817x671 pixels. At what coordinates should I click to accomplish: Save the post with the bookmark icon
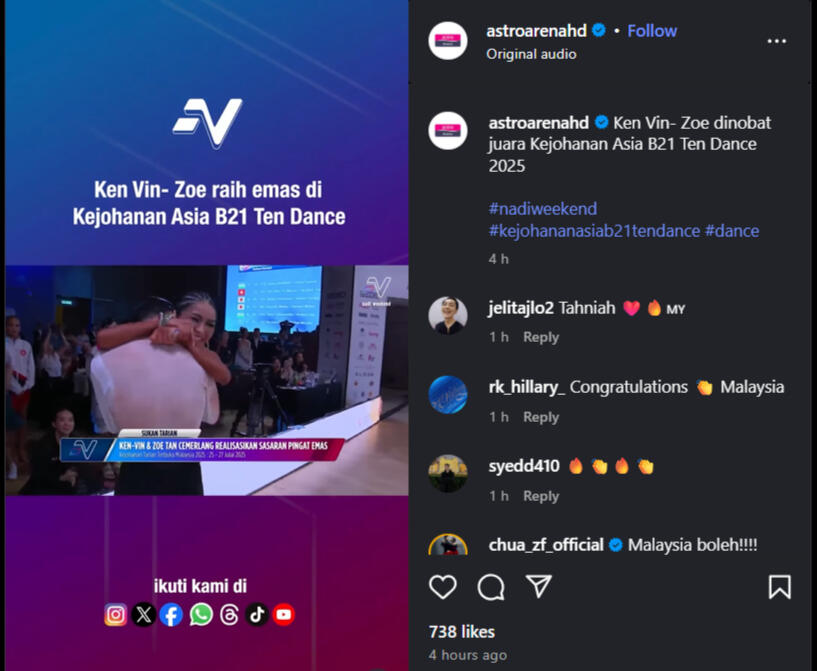pyautogui.click(x=779, y=587)
